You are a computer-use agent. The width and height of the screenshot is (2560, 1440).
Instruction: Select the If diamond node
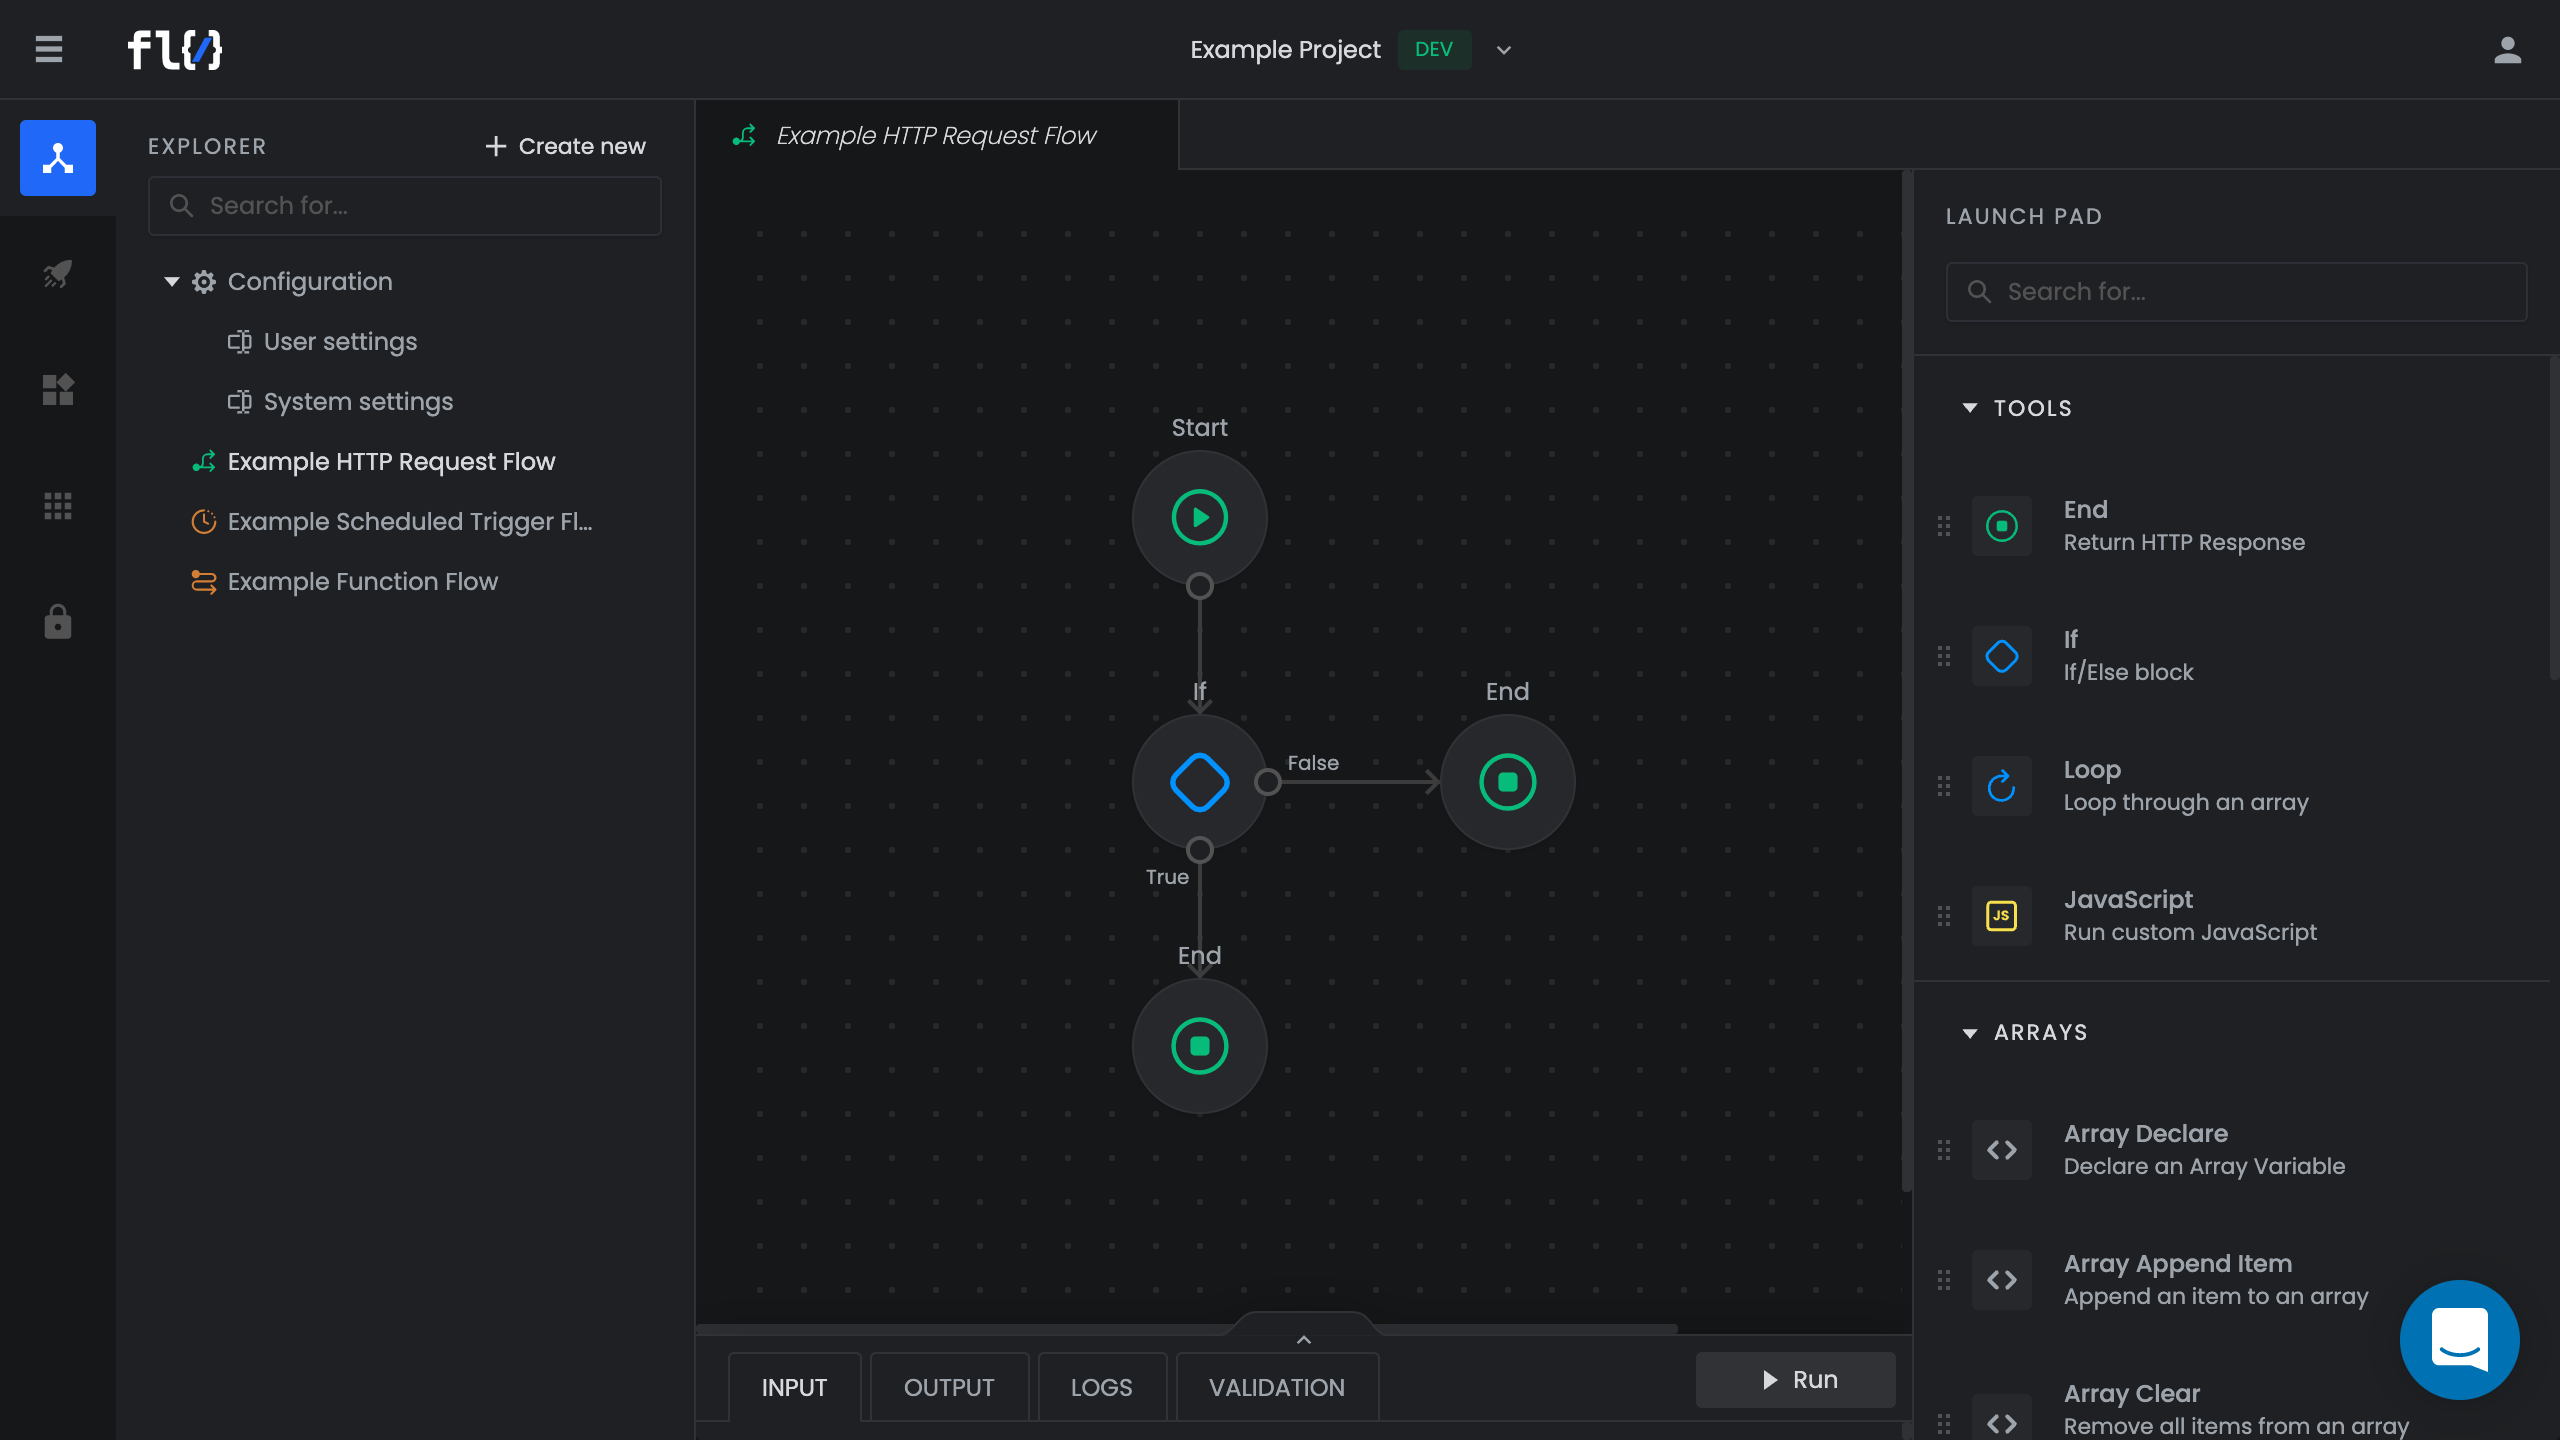click(1199, 782)
